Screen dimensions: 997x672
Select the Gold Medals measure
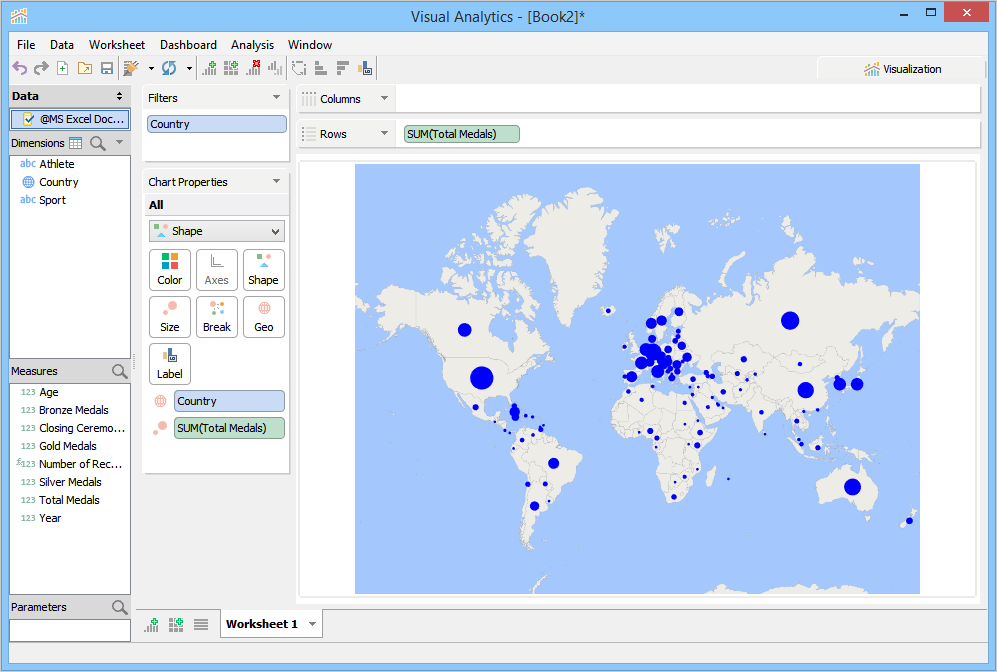68,446
